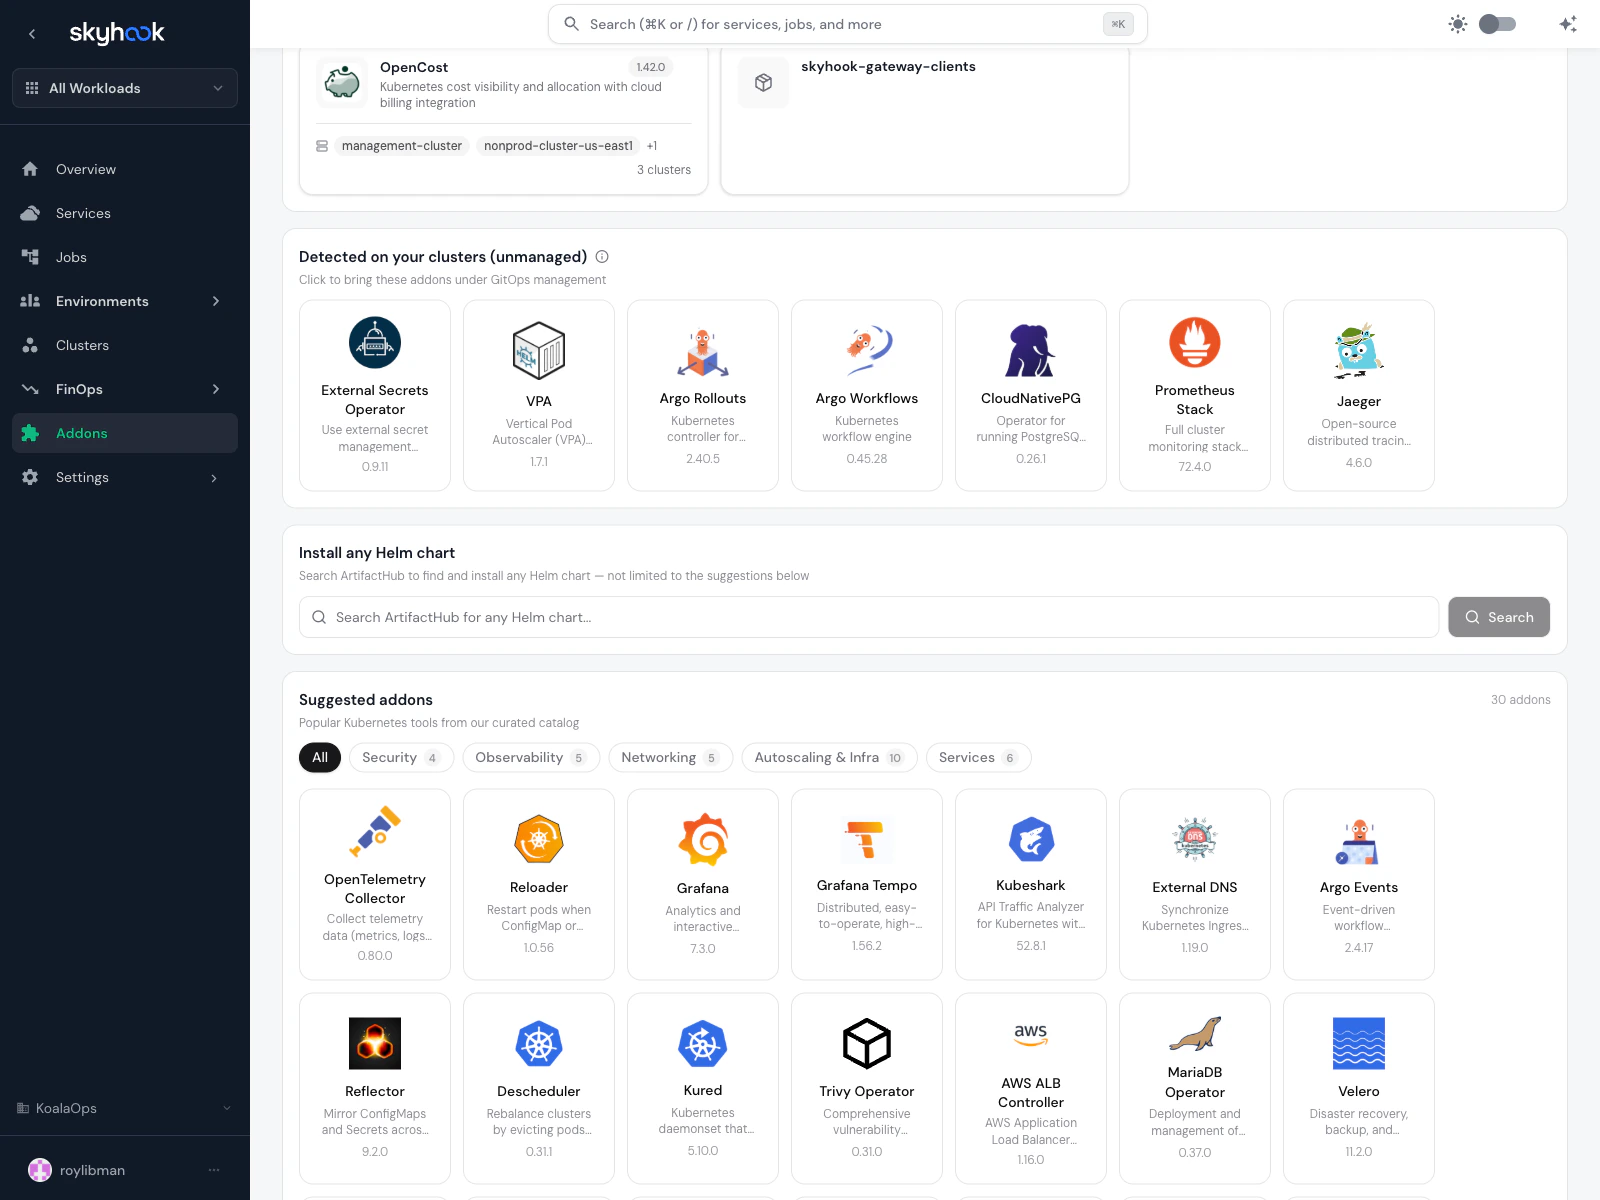Image resolution: width=1600 pixels, height=1200 pixels.
Task: Open the Addons section in the sidebar
Action: (82, 433)
